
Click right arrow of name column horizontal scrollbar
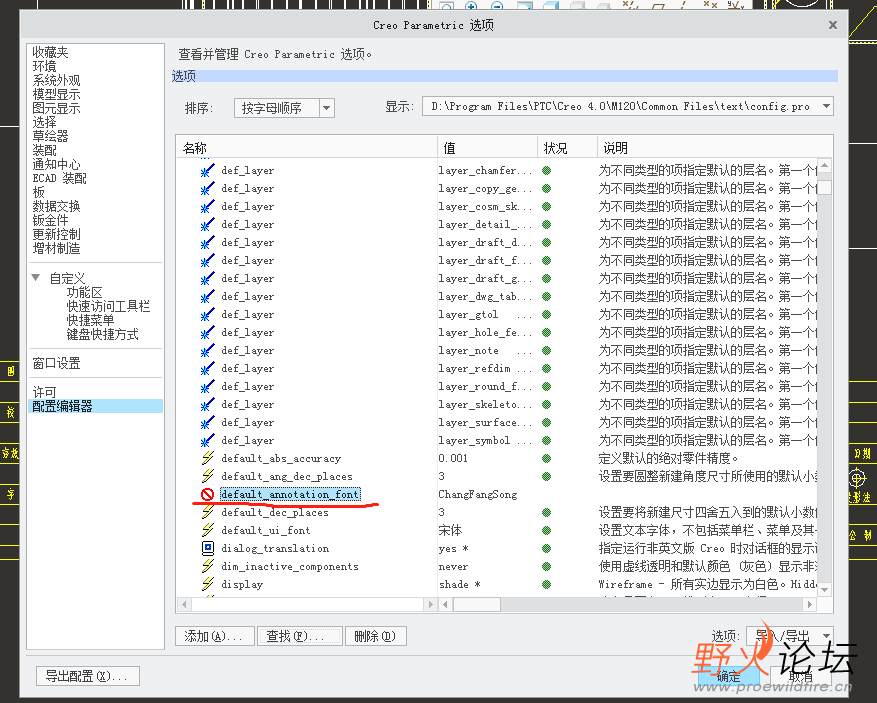(430, 604)
